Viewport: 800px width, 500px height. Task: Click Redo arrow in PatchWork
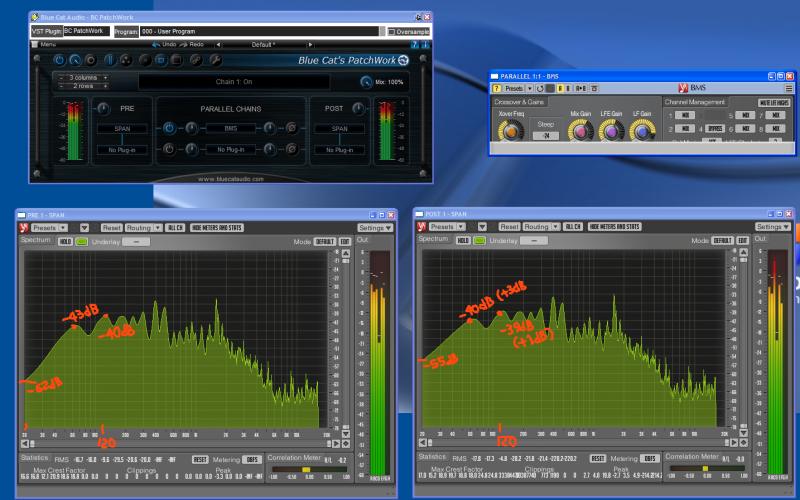click(x=184, y=45)
